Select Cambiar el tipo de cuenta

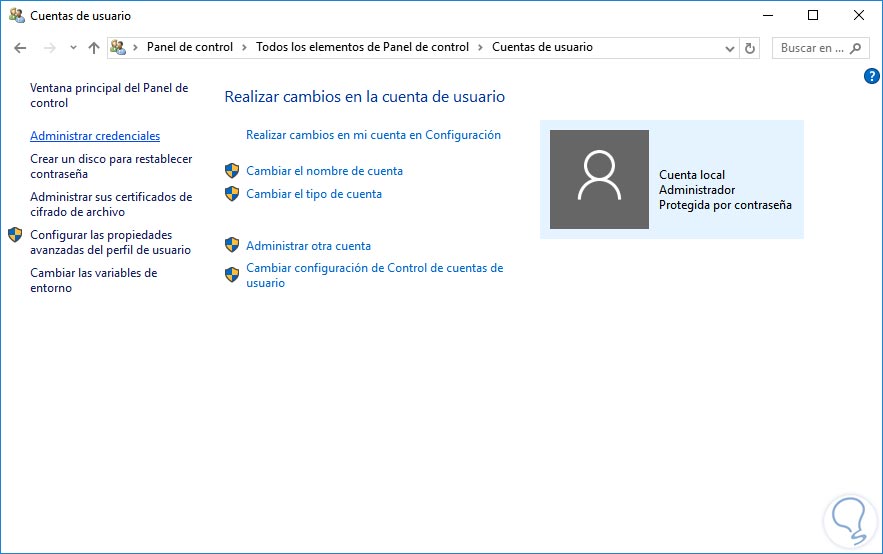click(314, 194)
